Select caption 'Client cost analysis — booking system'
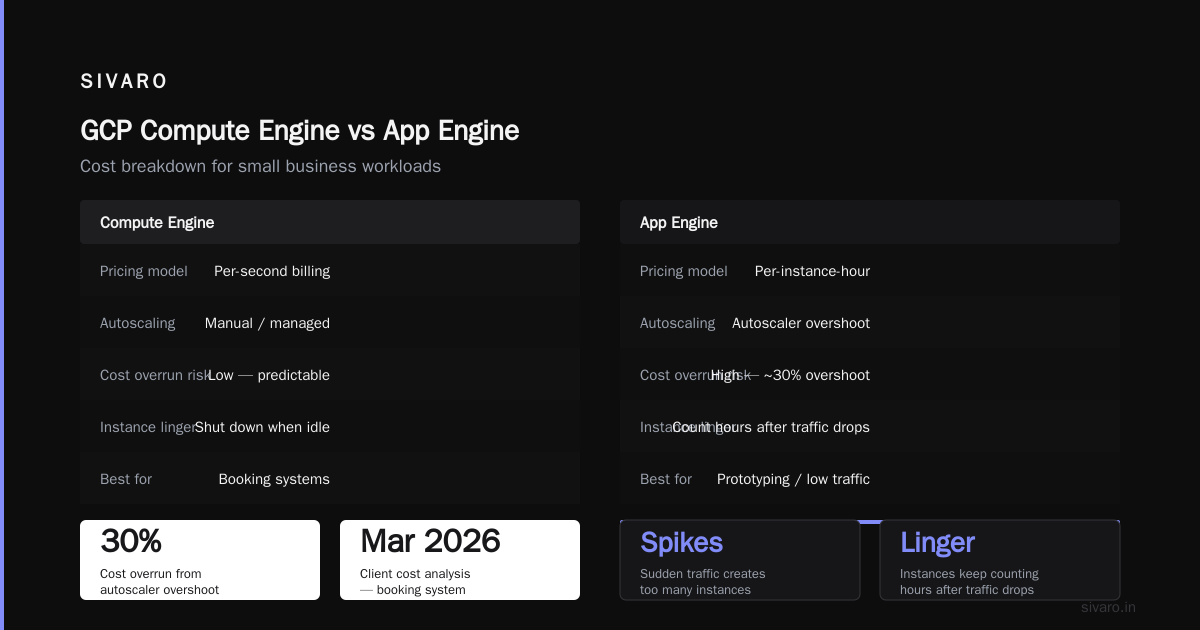The width and height of the screenshot is (1200, 630). 415,582
